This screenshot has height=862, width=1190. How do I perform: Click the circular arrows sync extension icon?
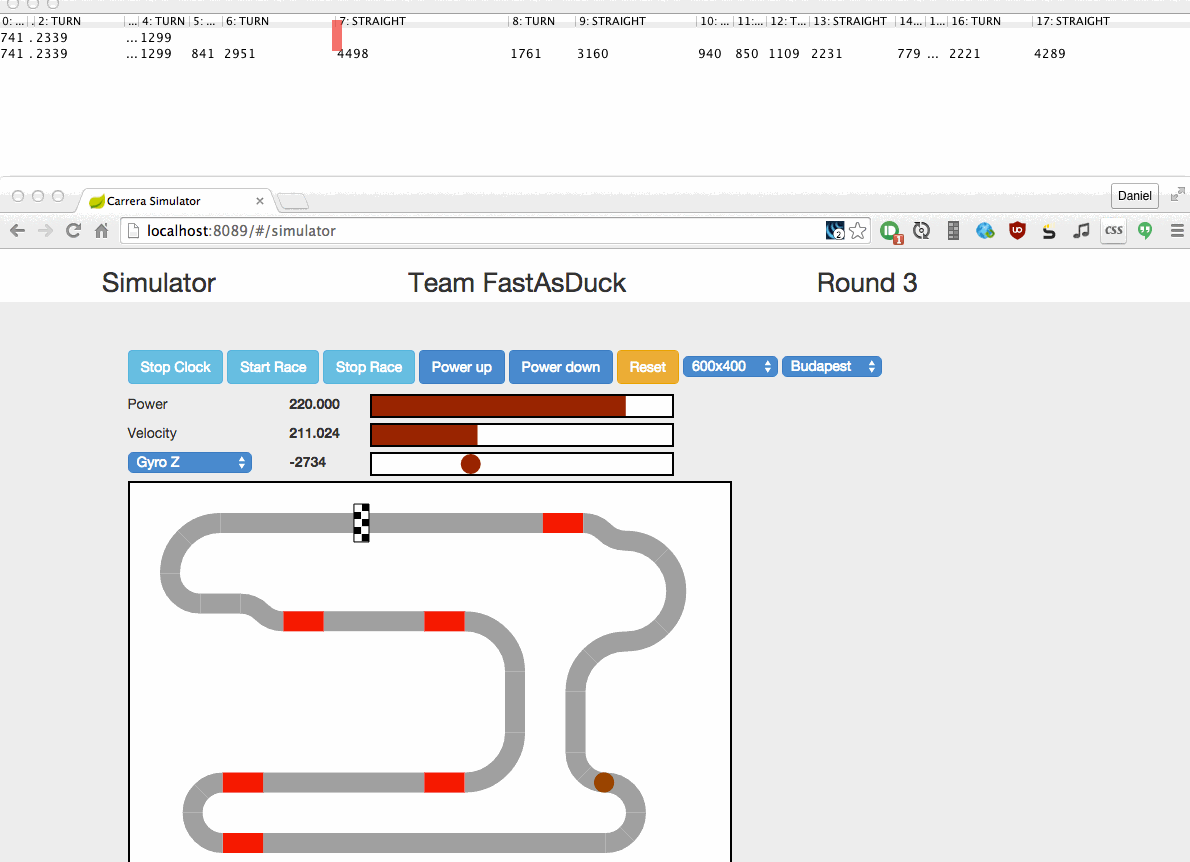[921, 231]
